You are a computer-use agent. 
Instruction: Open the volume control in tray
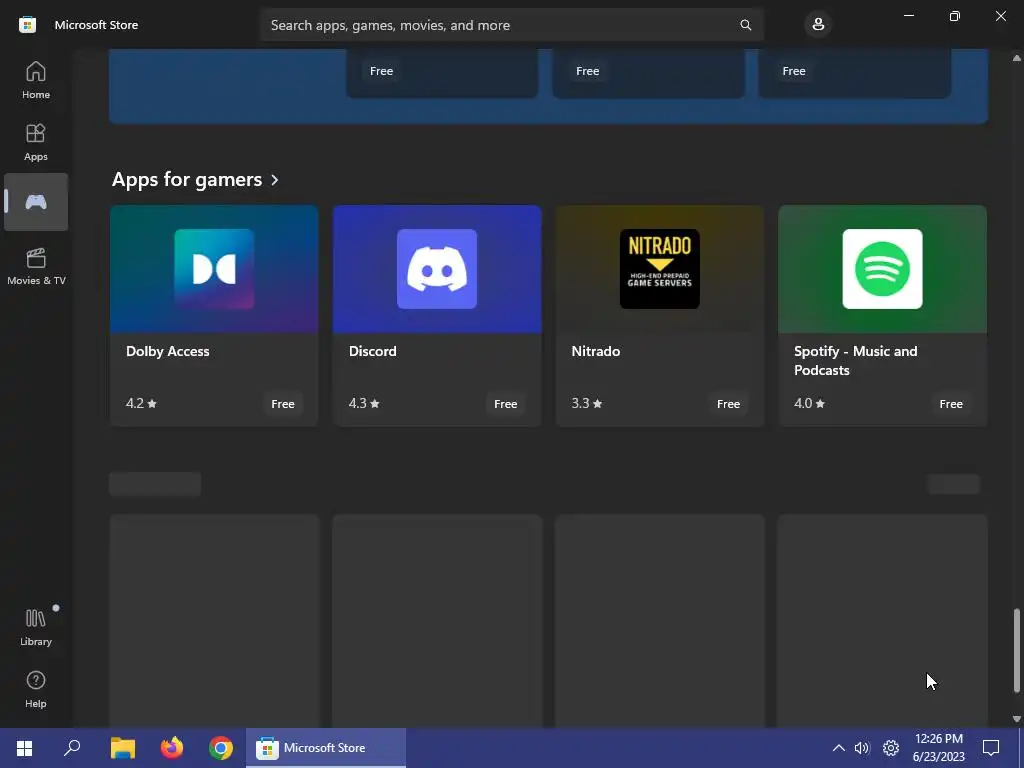862,748
